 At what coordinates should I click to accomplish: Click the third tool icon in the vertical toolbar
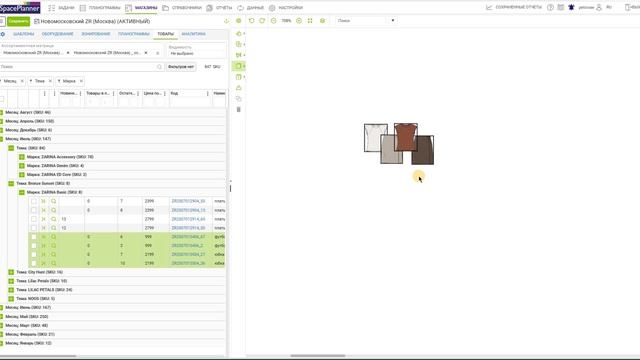pyautogui.click(x=239, y=55)
